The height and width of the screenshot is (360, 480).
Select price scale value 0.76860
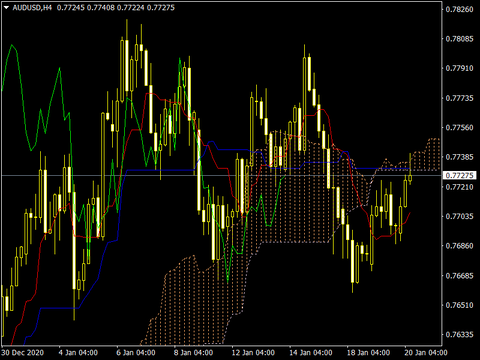460,246
